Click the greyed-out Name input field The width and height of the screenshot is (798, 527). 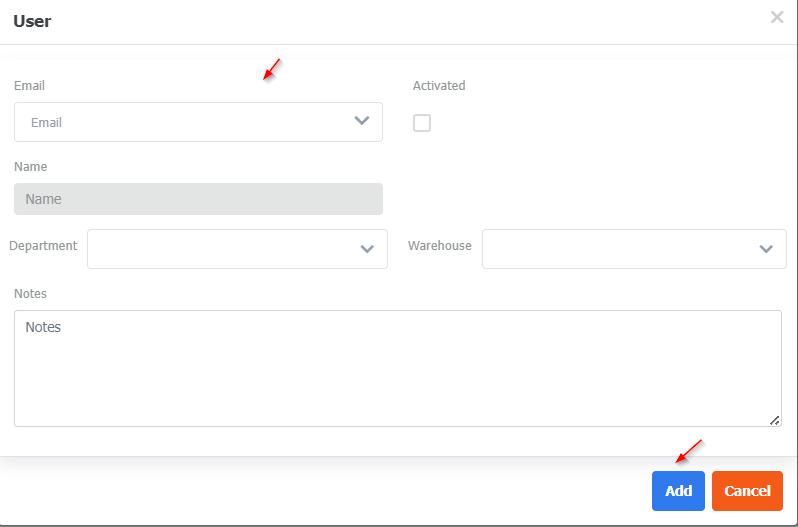click(x=198, y=199)
